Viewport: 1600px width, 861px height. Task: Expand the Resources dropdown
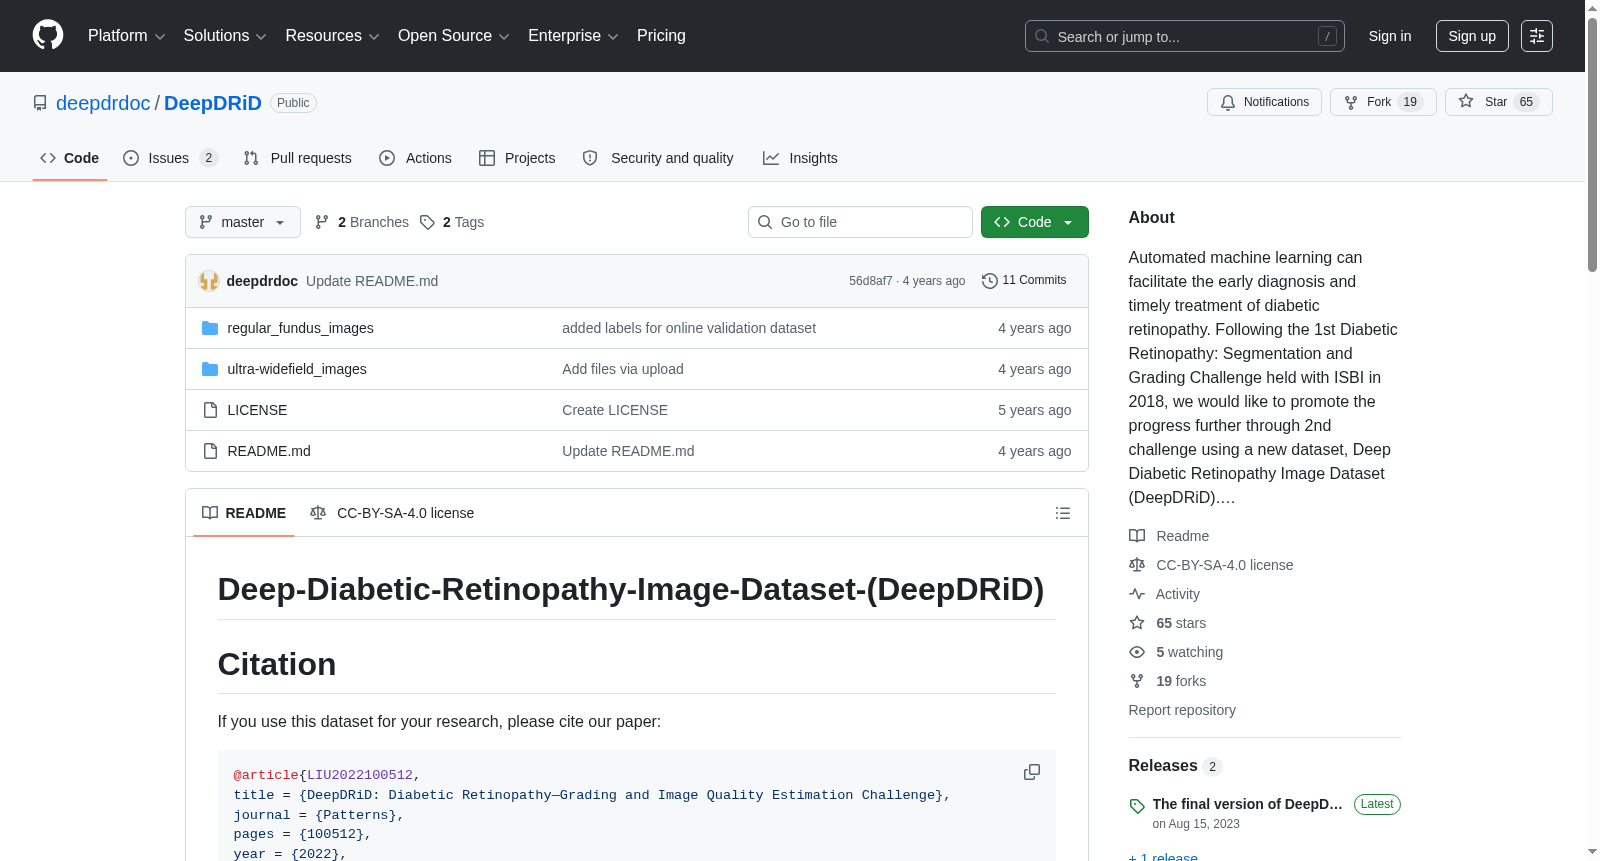(332, 36)
